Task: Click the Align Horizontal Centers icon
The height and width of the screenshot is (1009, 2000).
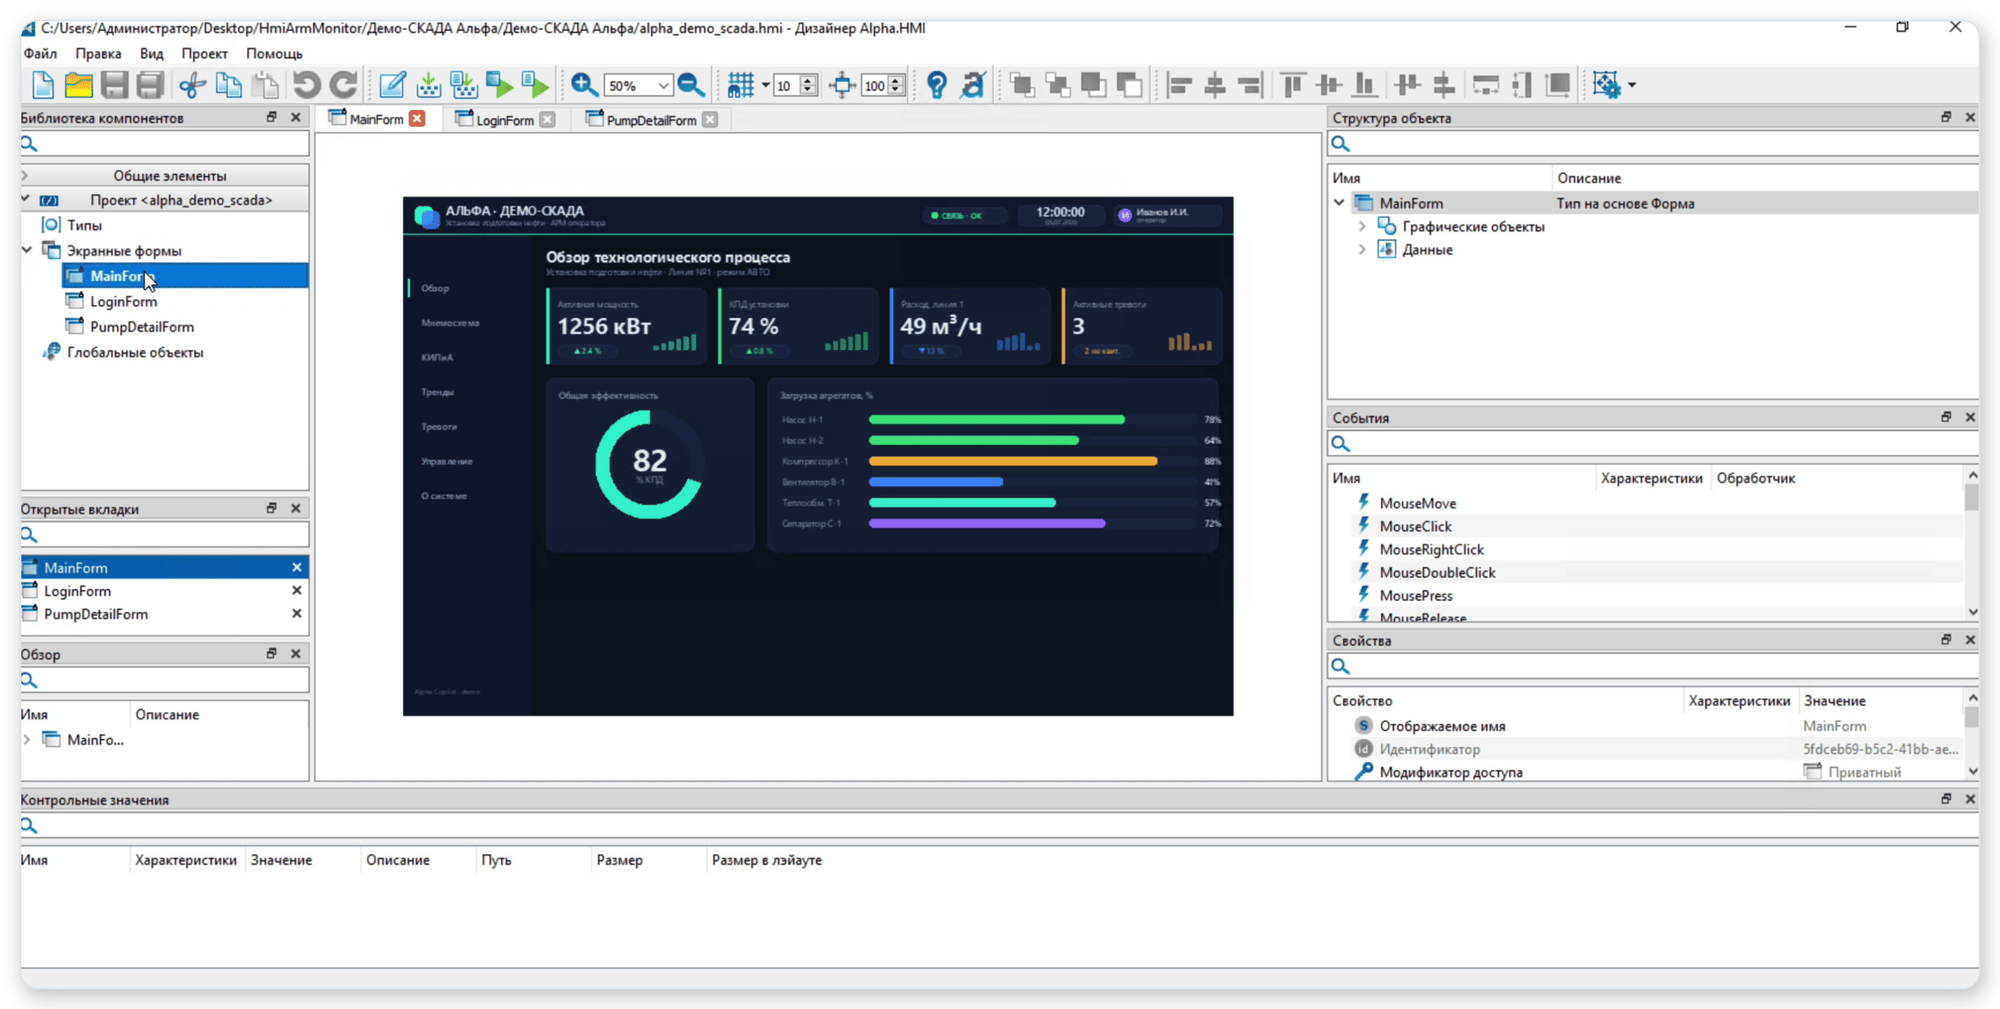Action: pyautogui.click(x=1215, y=85)
